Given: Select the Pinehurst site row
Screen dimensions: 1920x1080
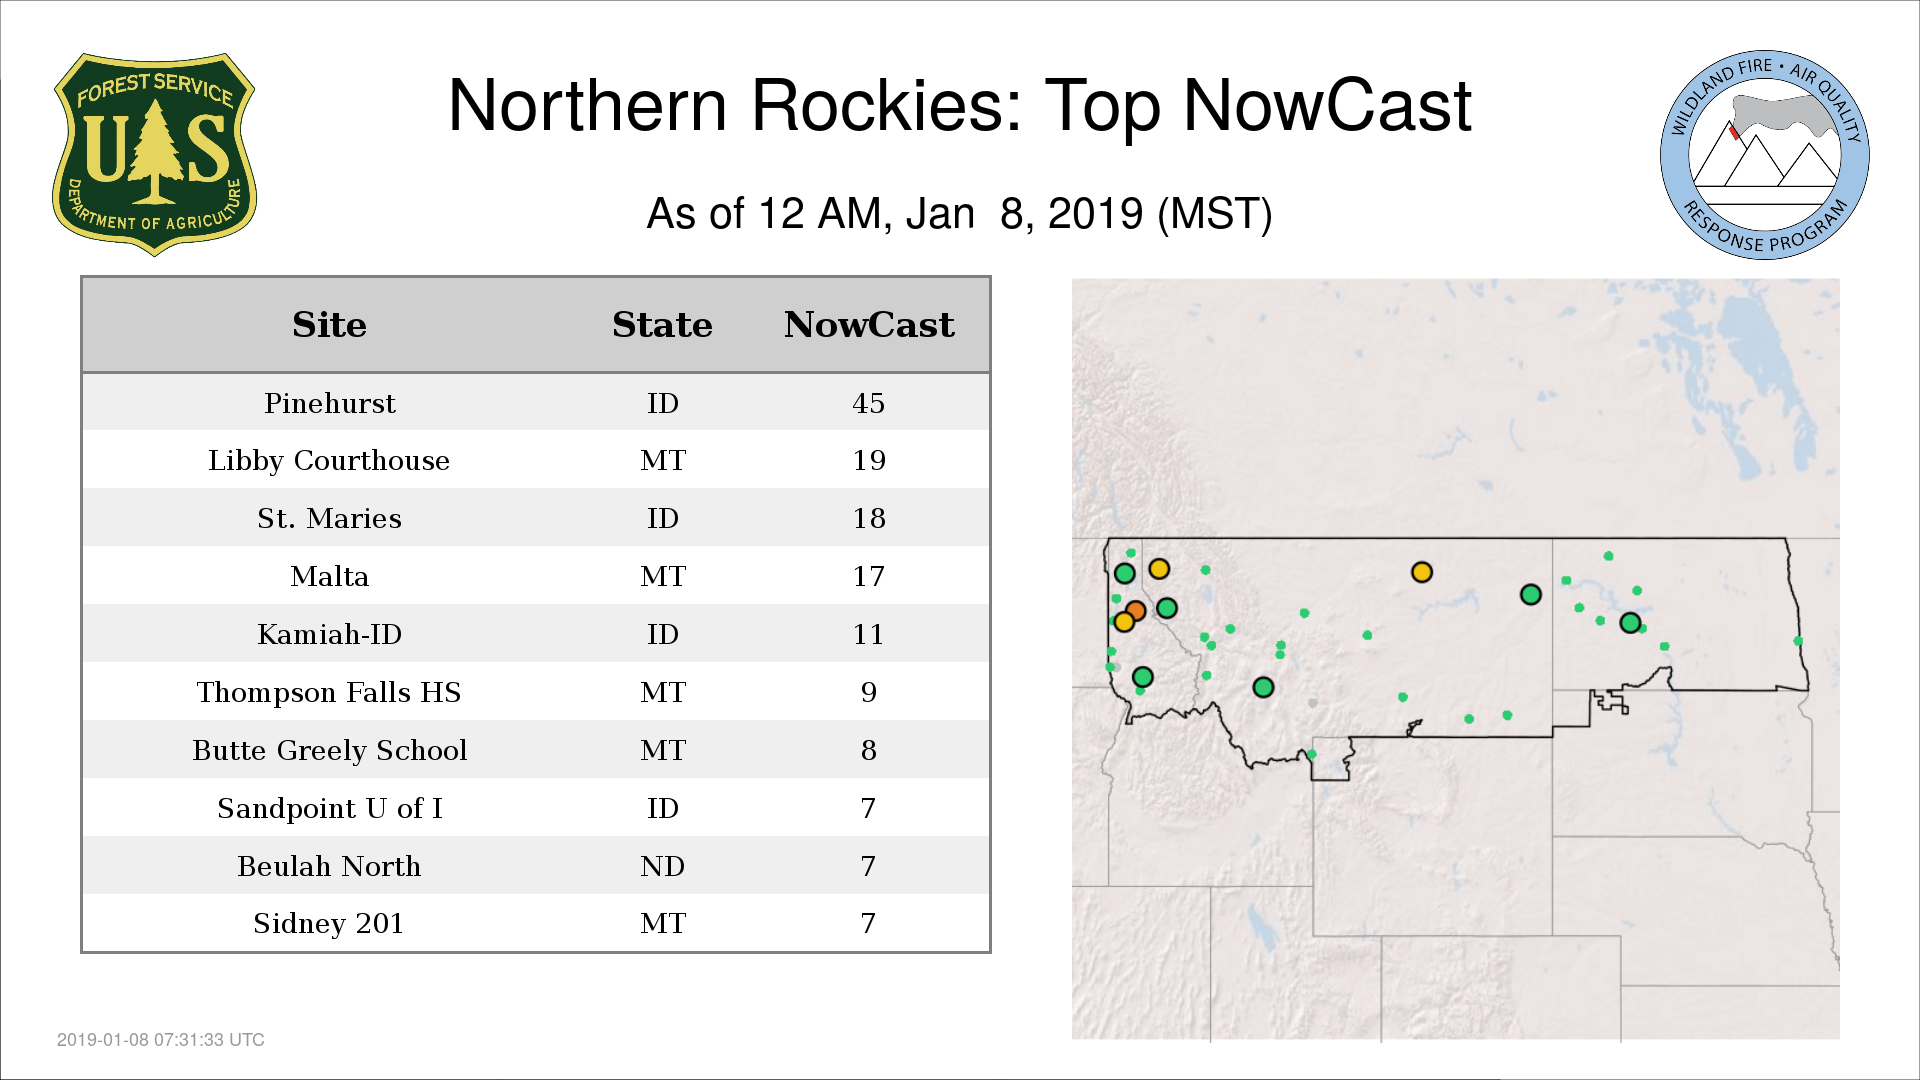Looking at the screenshot, I should click(x=329, y=403).
